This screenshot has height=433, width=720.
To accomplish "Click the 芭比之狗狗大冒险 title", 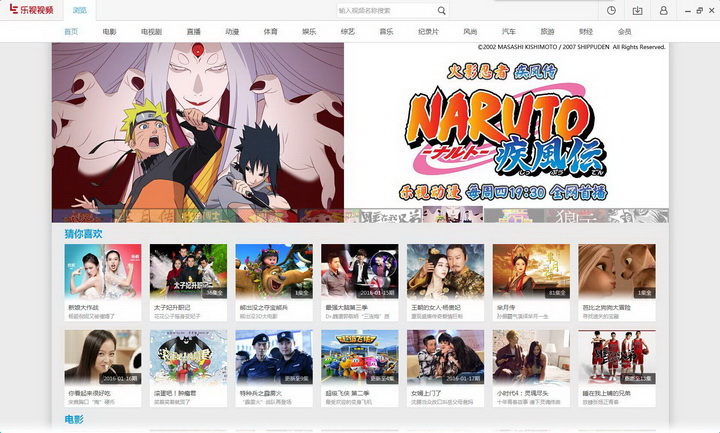I will click(607, 307).
